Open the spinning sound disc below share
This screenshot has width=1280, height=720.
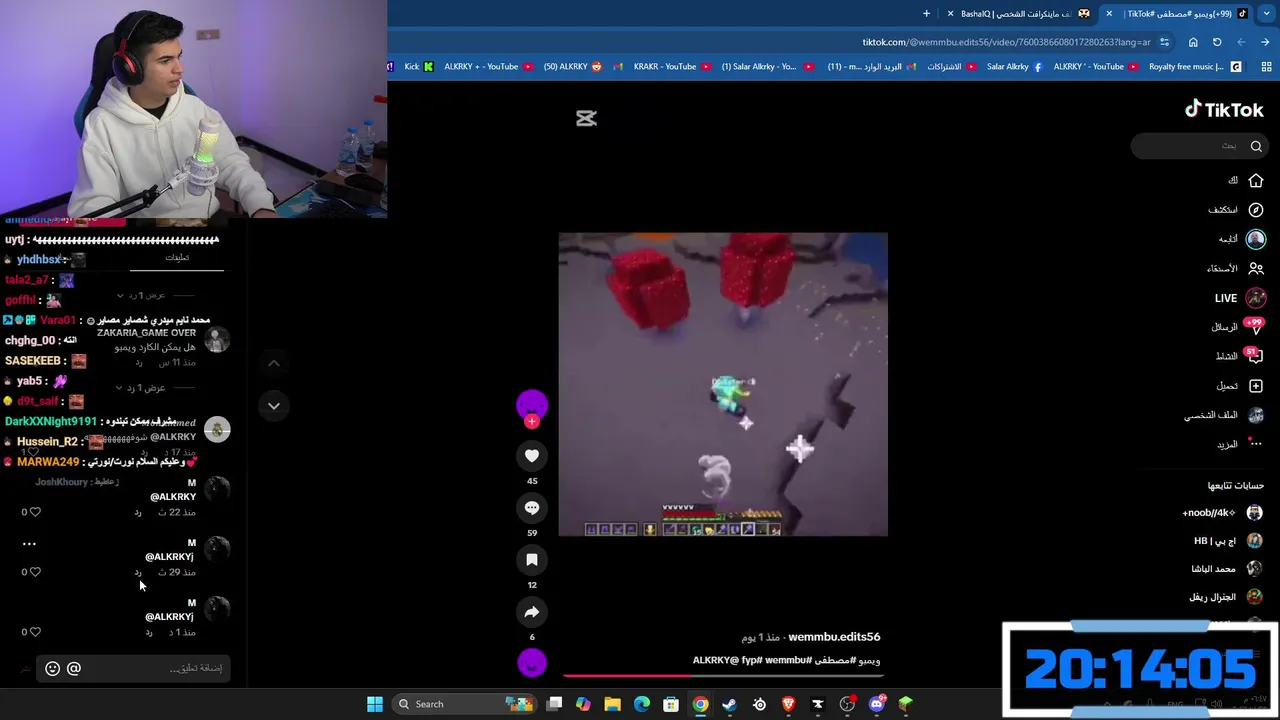pos(532,662)
